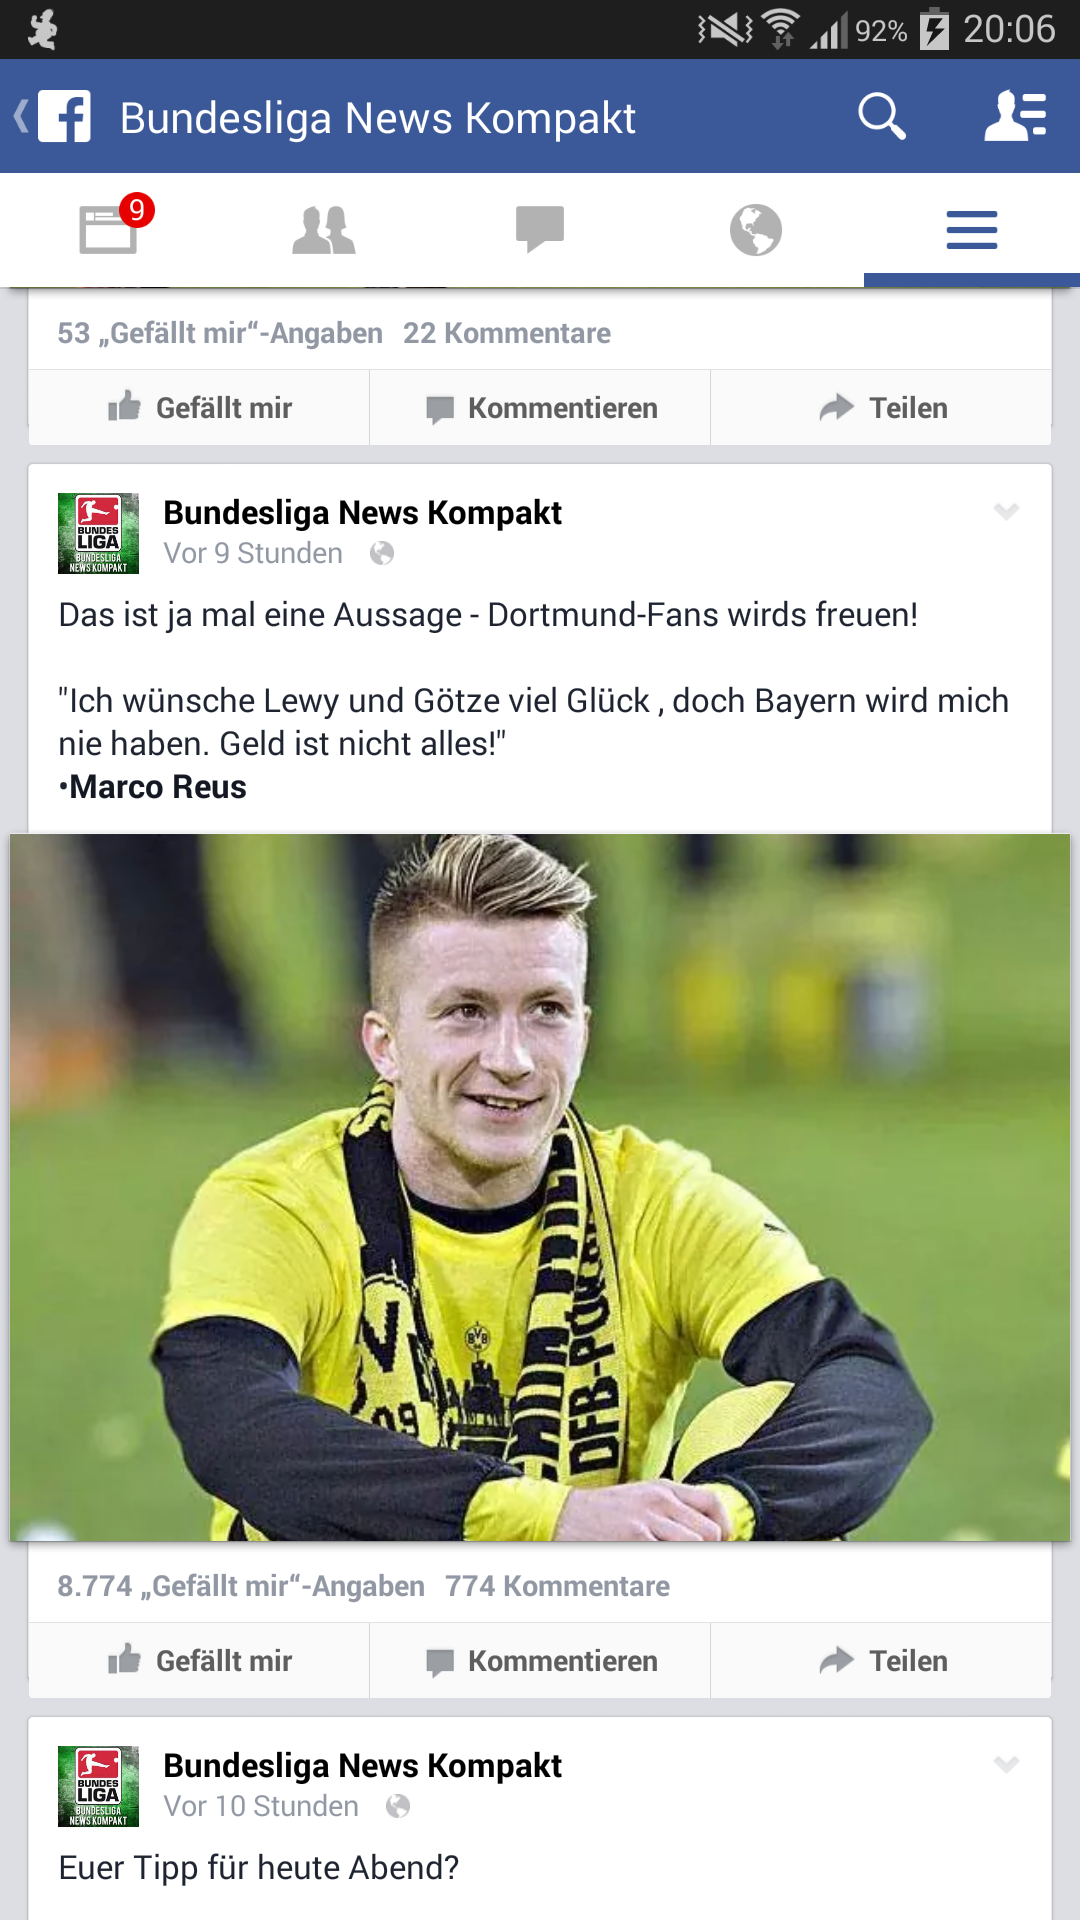Like the Marco Reus post

pos(199,1660)
